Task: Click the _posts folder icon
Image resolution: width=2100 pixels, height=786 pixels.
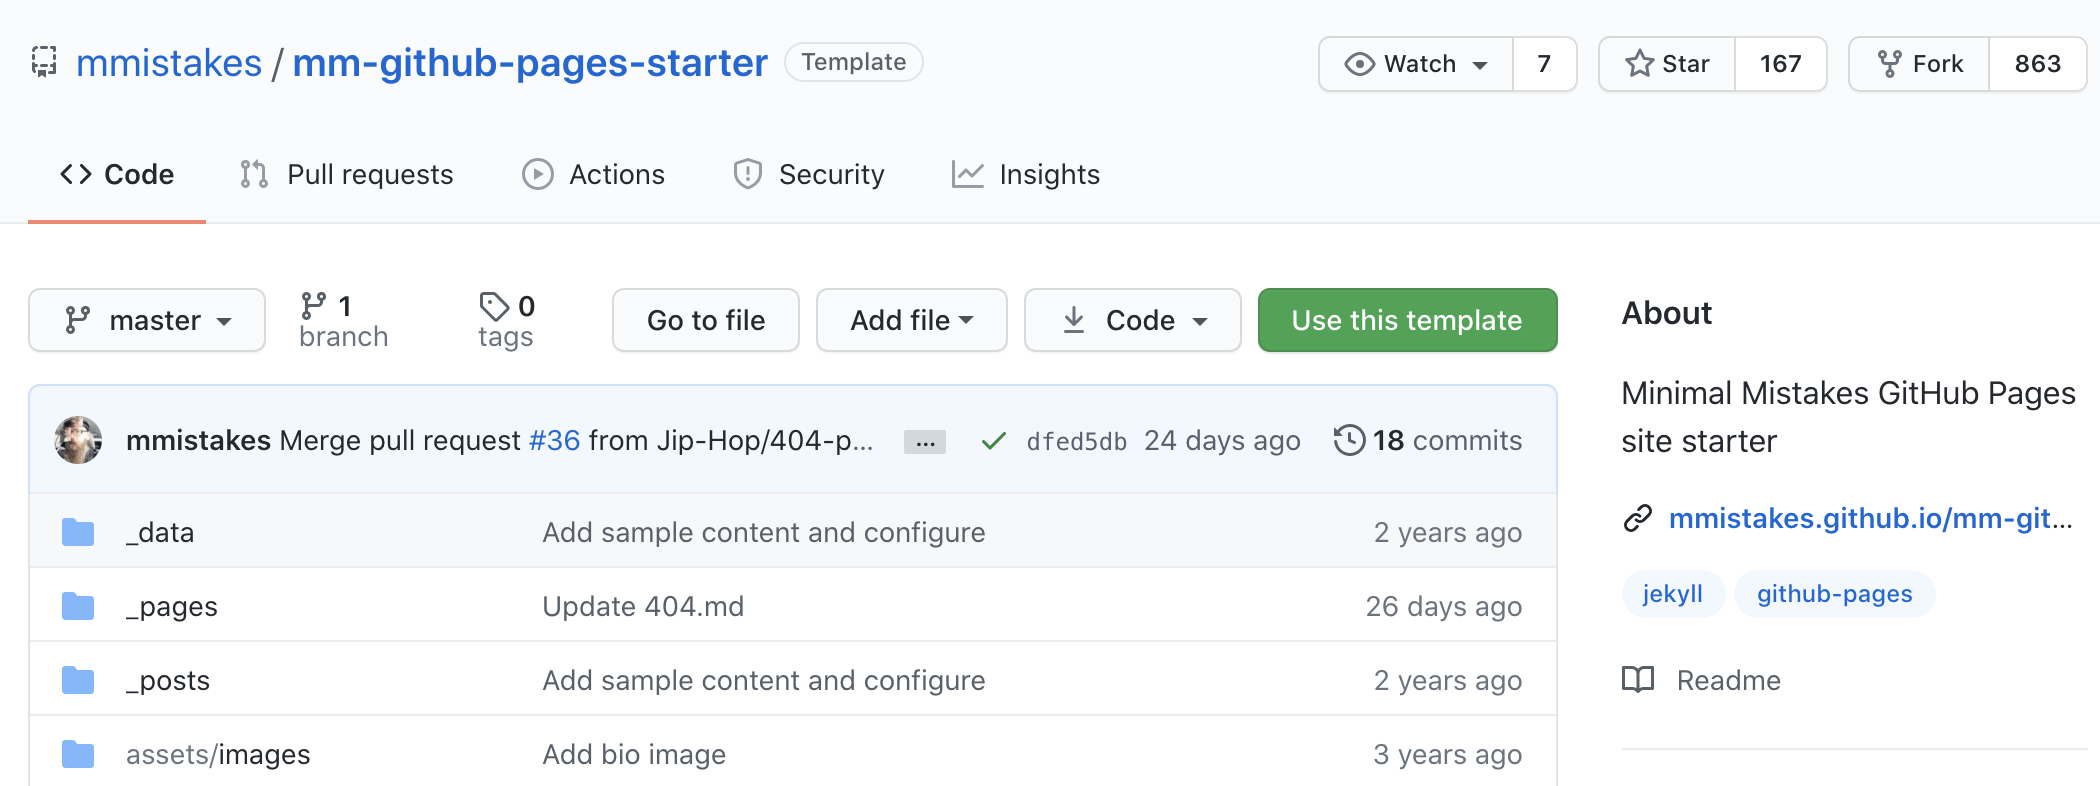Action: pyautogui.click(x=78, y=680)
